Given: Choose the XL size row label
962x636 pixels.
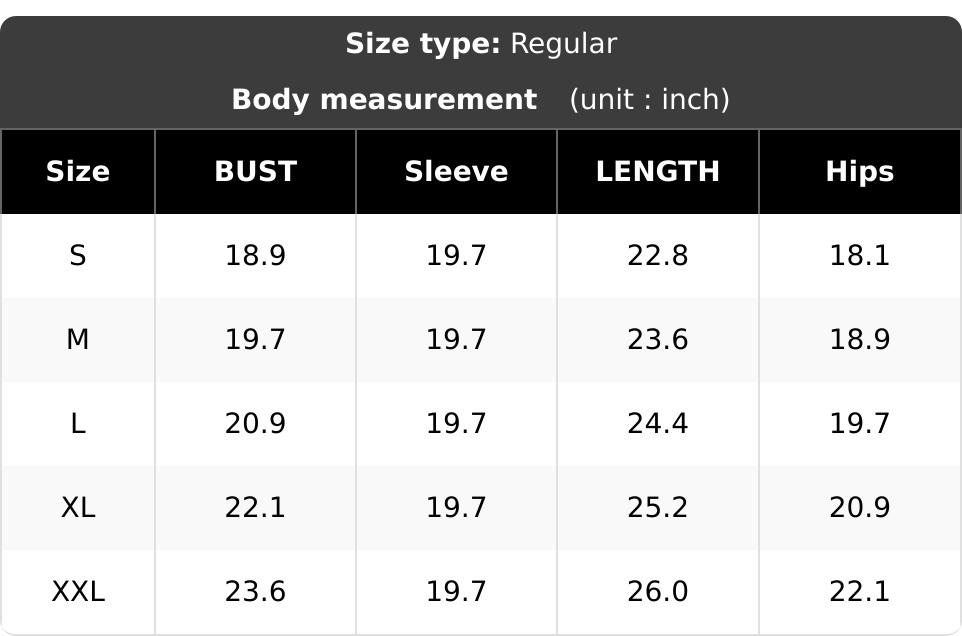Looking at the screenshot, I should point(78,507).
